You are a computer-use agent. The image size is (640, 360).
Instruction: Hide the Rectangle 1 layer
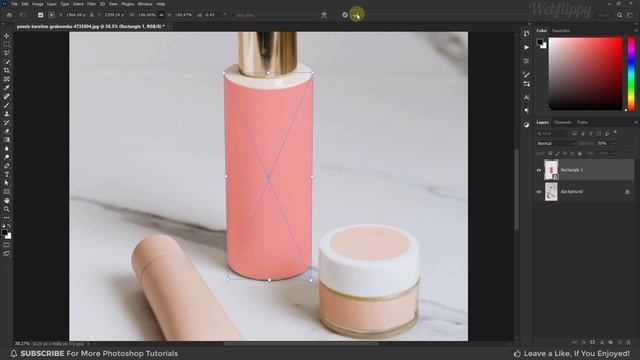[x=539, y=170]
